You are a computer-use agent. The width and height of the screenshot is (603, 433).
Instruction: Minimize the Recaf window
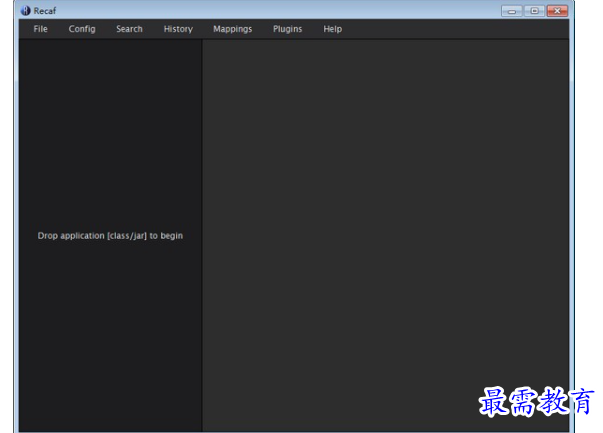(x=513, y=10)
